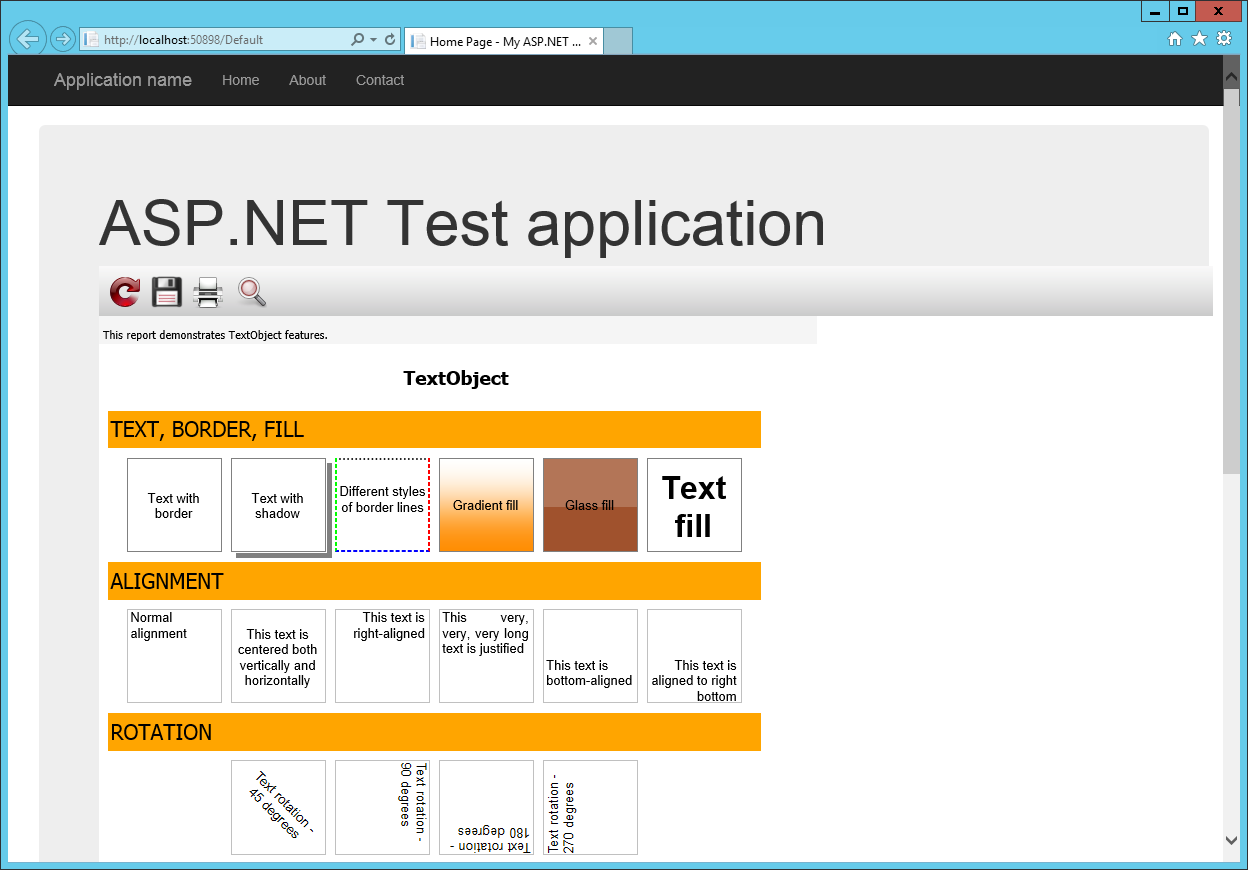Click the page scrollbar down arrow
The height and width of the screenshot is (870, 1248).
coord(1231,841)
